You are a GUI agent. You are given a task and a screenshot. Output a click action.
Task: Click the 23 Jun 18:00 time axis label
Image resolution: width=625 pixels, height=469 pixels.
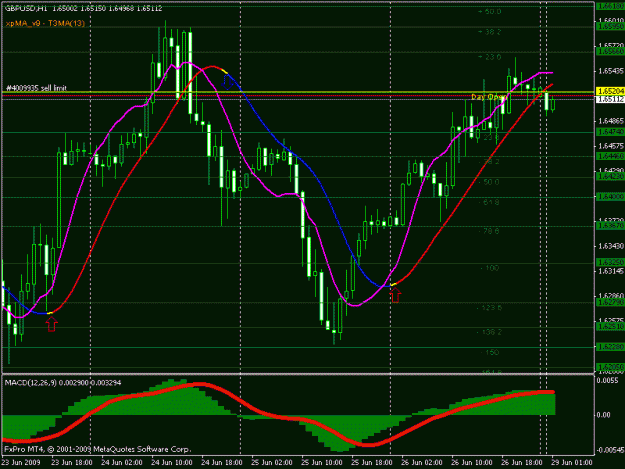coord(72,462)
